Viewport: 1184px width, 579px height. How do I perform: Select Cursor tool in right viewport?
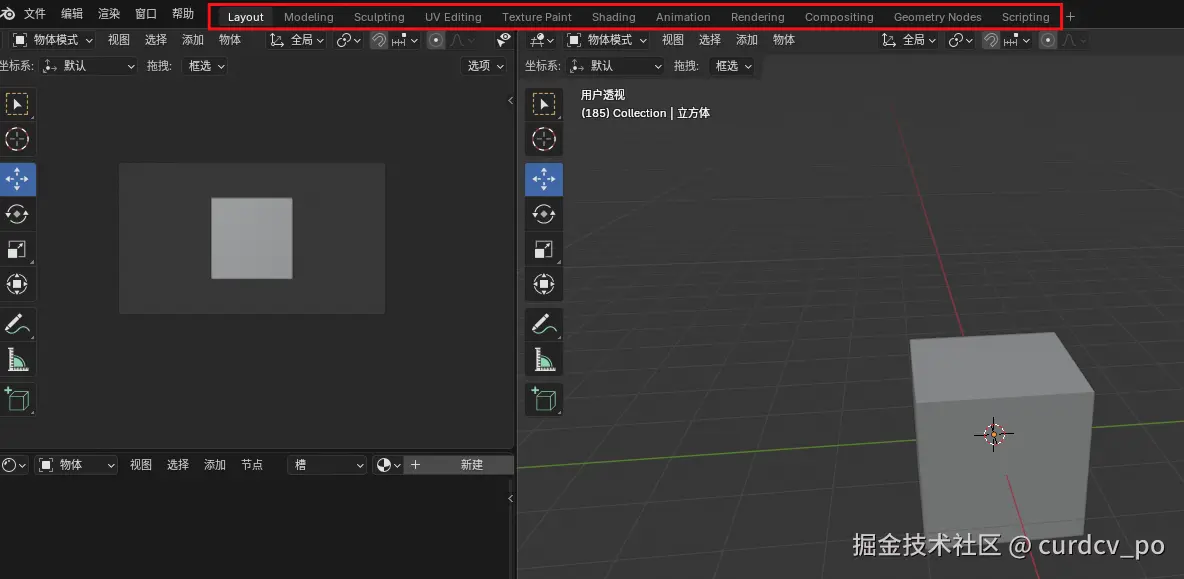pyautogui.click(x=544, y=139)
